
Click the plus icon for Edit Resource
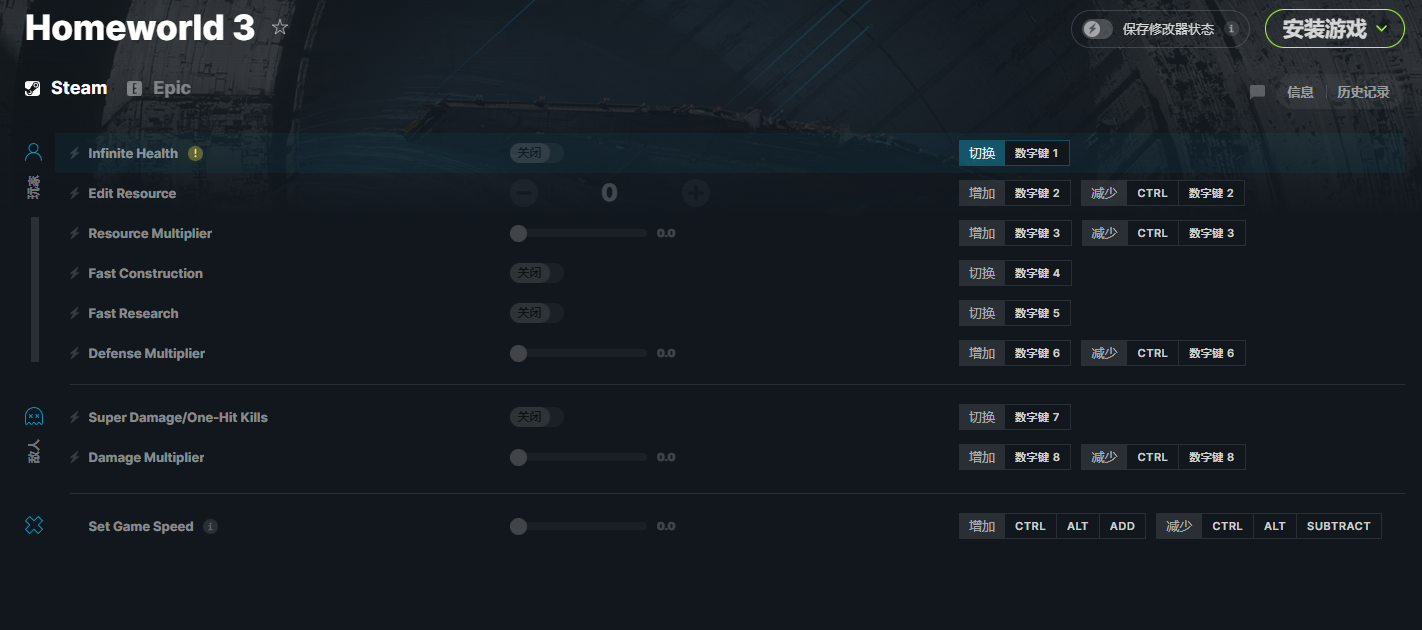(x=696, y=193)
